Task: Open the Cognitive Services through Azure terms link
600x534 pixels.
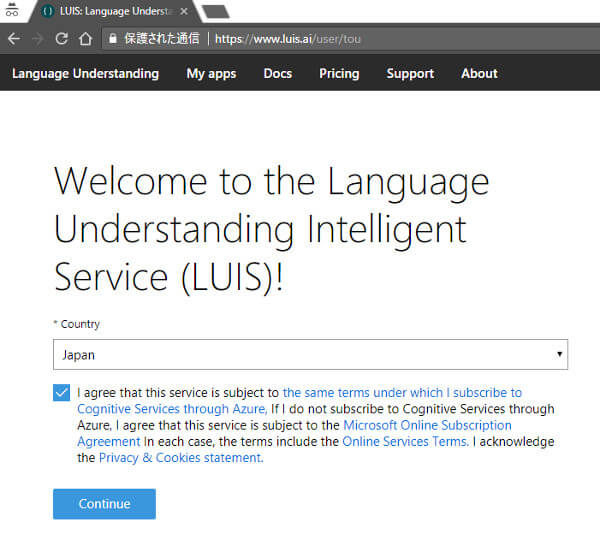Action: (x=299, y=400)
